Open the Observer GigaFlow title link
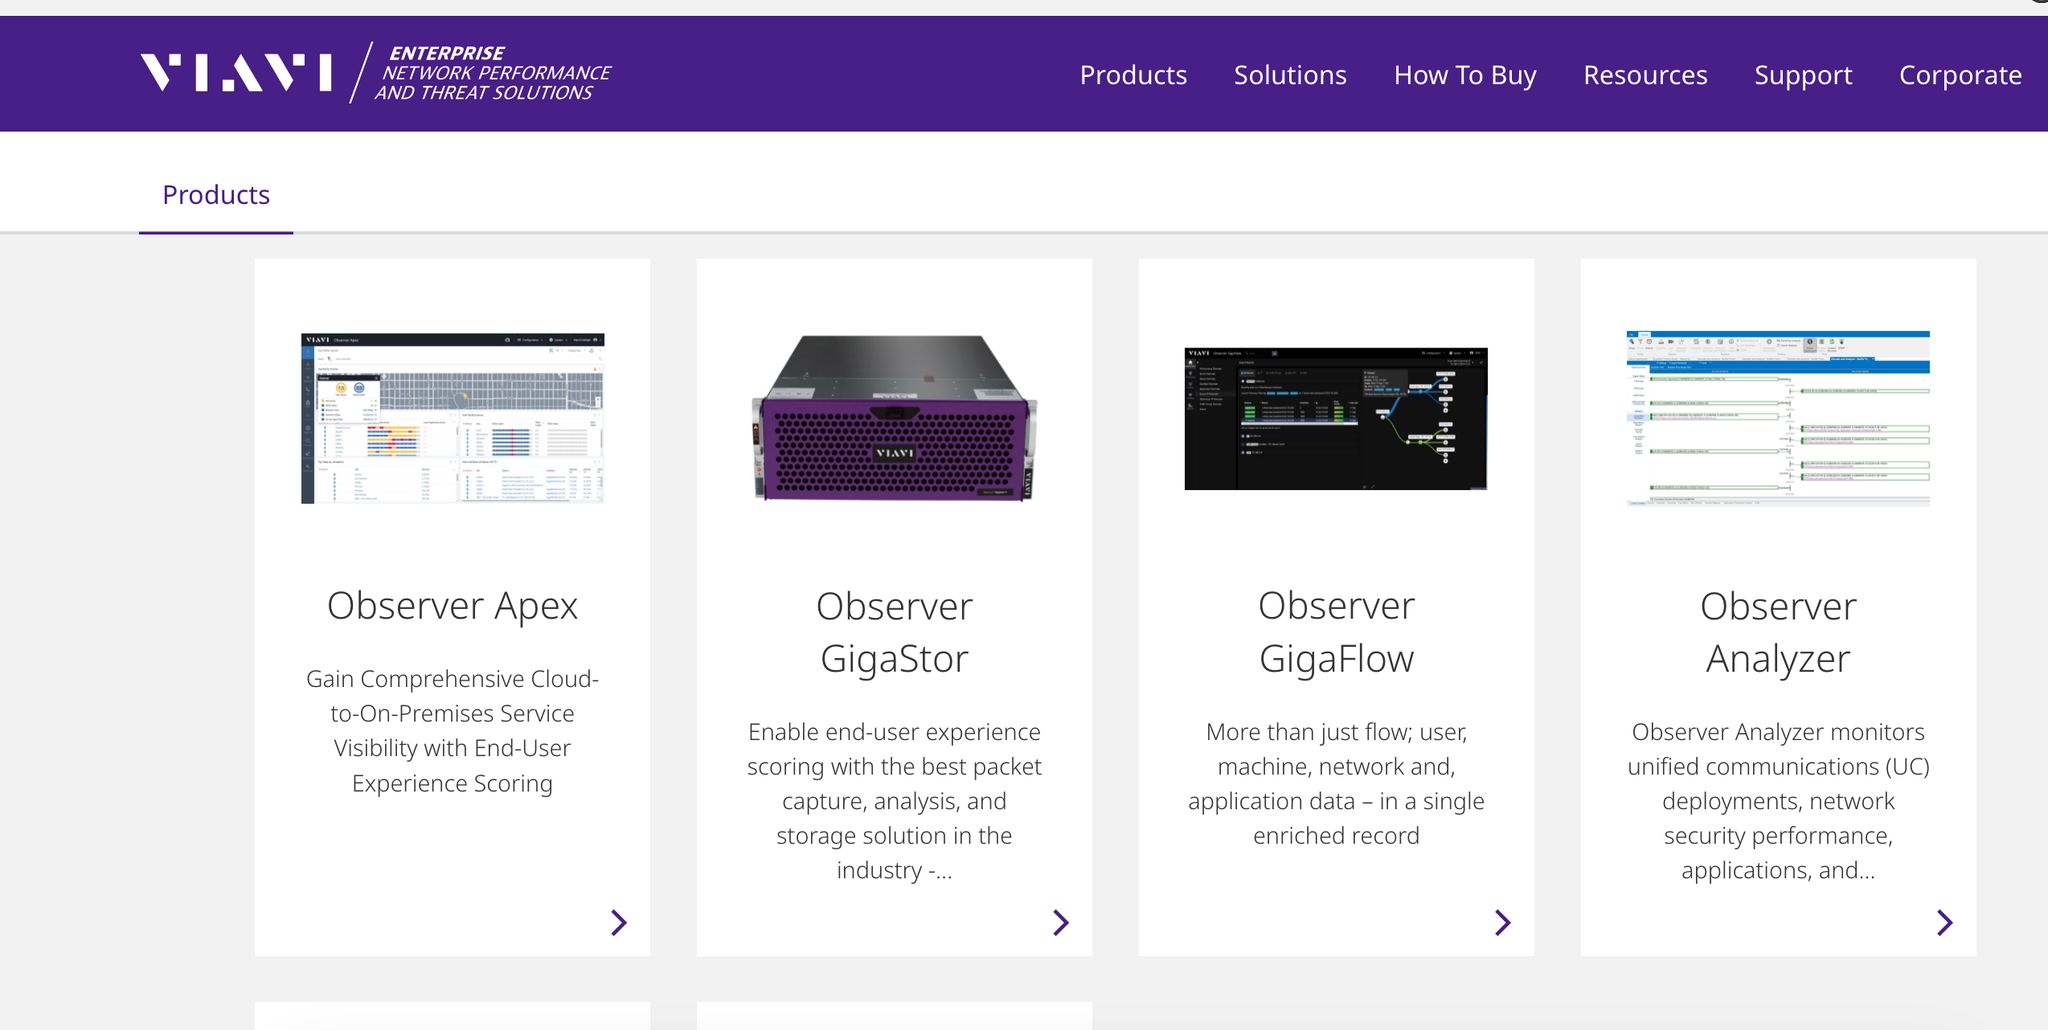 pos(1336,632)
